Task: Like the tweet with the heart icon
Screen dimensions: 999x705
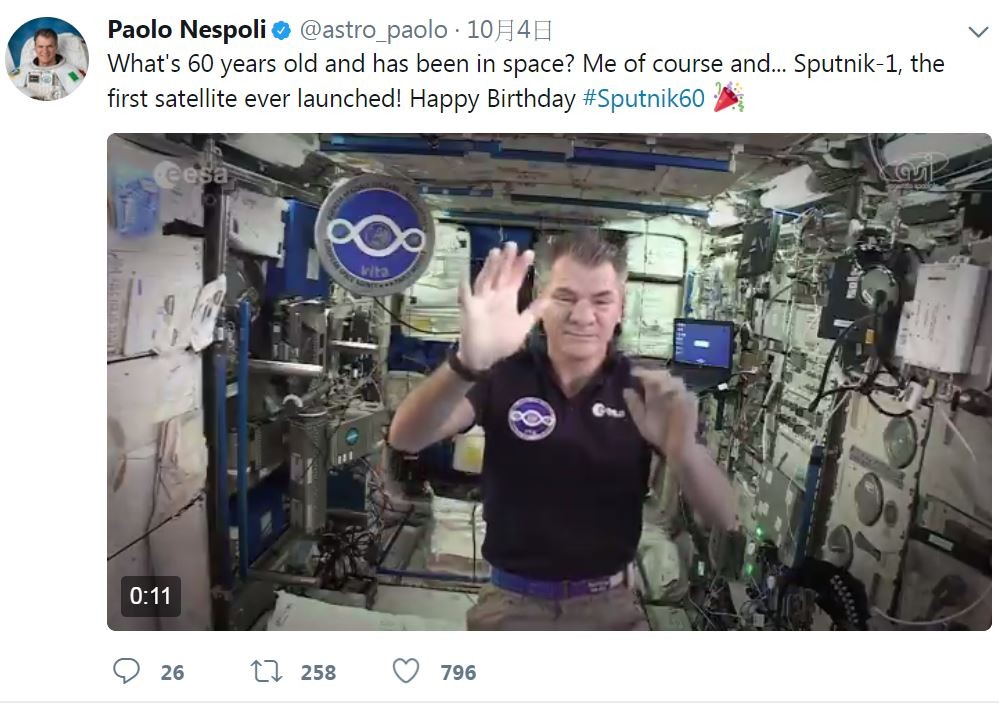Action: coord(405,671)
